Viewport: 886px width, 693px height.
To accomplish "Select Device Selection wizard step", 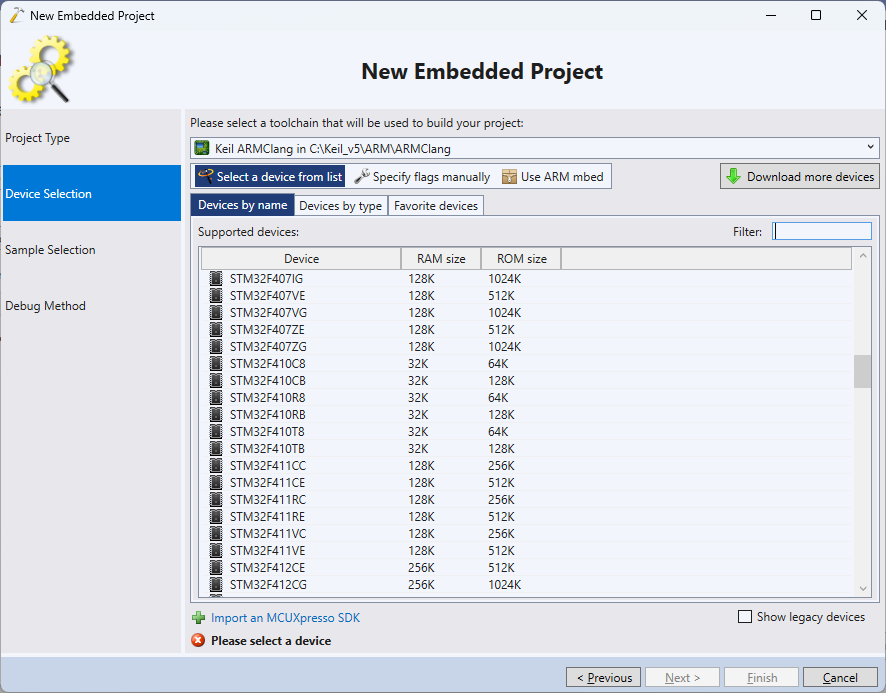I will (92, 193).
